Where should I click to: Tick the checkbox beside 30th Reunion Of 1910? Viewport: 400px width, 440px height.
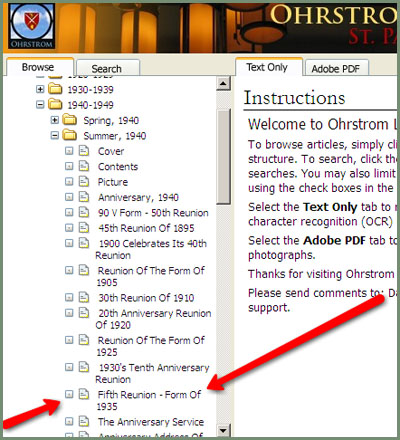(69, 297)
